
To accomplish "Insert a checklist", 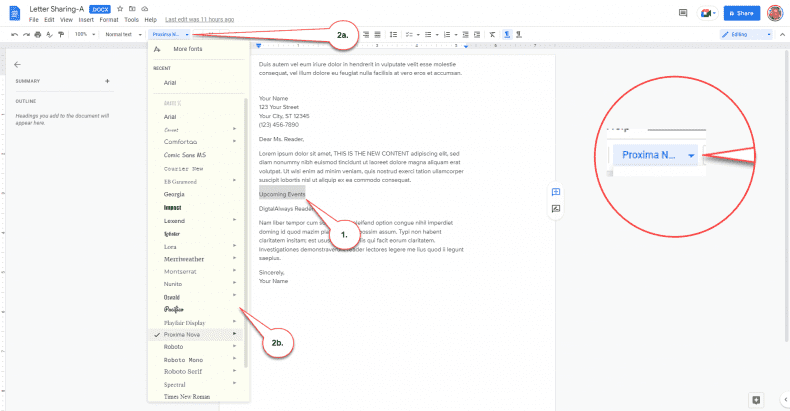I will [410, 34].
